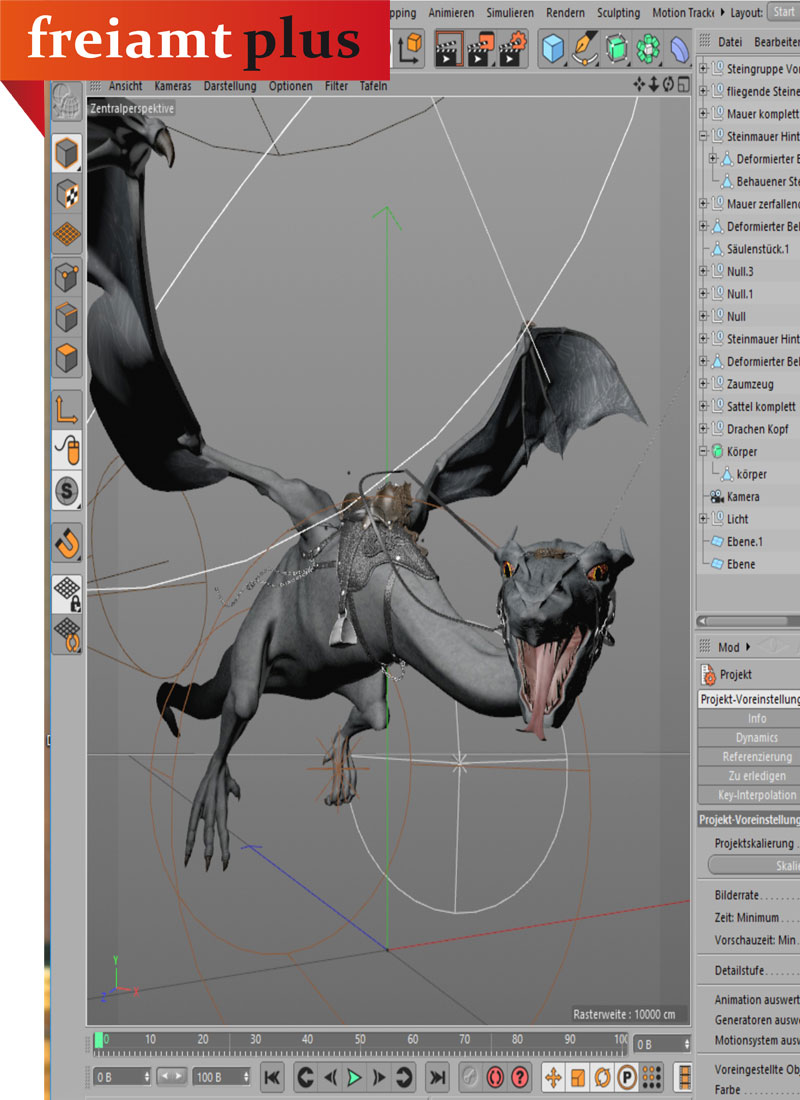
Task: Toggle Scale keyframe recording button
Action: point(578,1077)
